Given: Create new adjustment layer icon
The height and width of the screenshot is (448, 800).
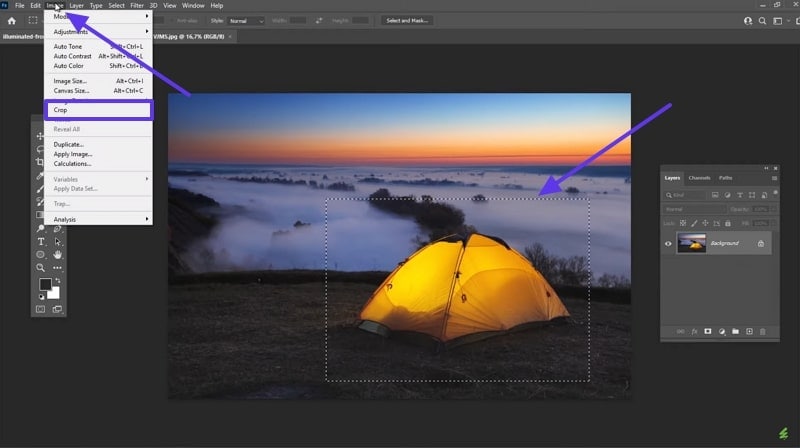Looking at the screenshot, I should click(x=722, y=332).
